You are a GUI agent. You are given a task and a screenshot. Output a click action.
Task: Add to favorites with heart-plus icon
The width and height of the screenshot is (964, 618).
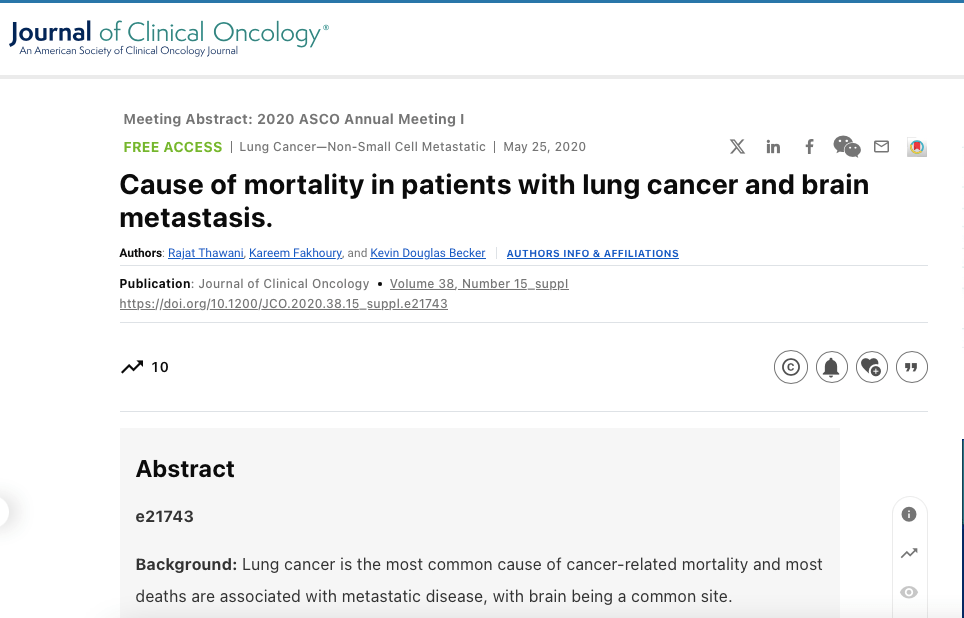click(871, 367)
